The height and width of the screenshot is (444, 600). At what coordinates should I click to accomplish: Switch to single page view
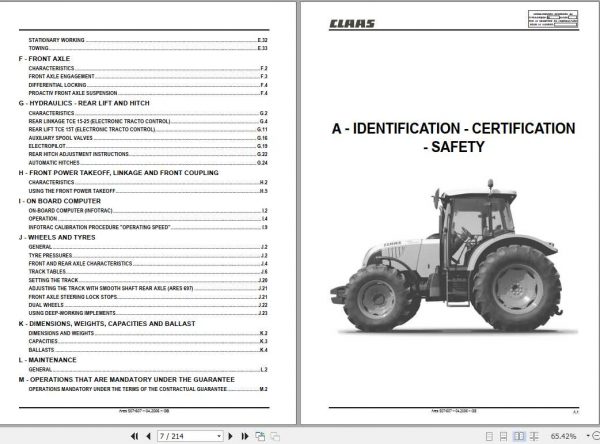click(489, 436)
